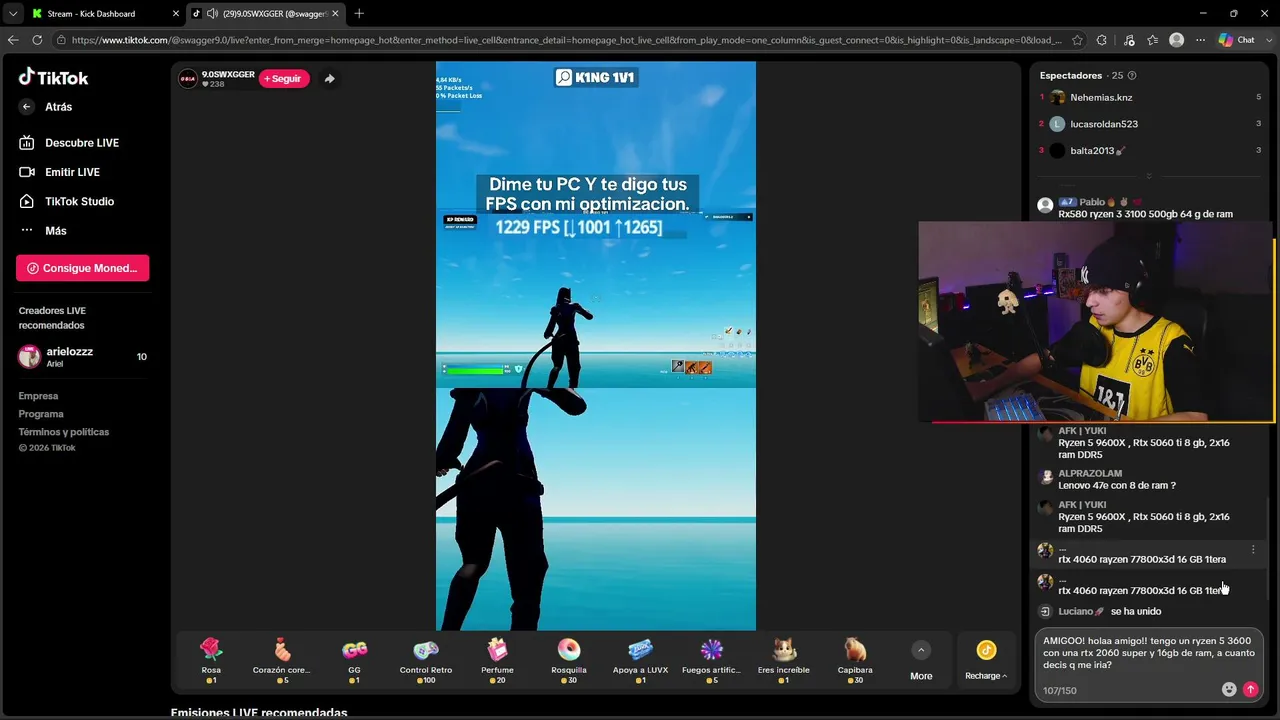This screenshot has height=720, width=1280.
Task: Open the Descubre LIVE sidebar item
Action: [69, 143]
